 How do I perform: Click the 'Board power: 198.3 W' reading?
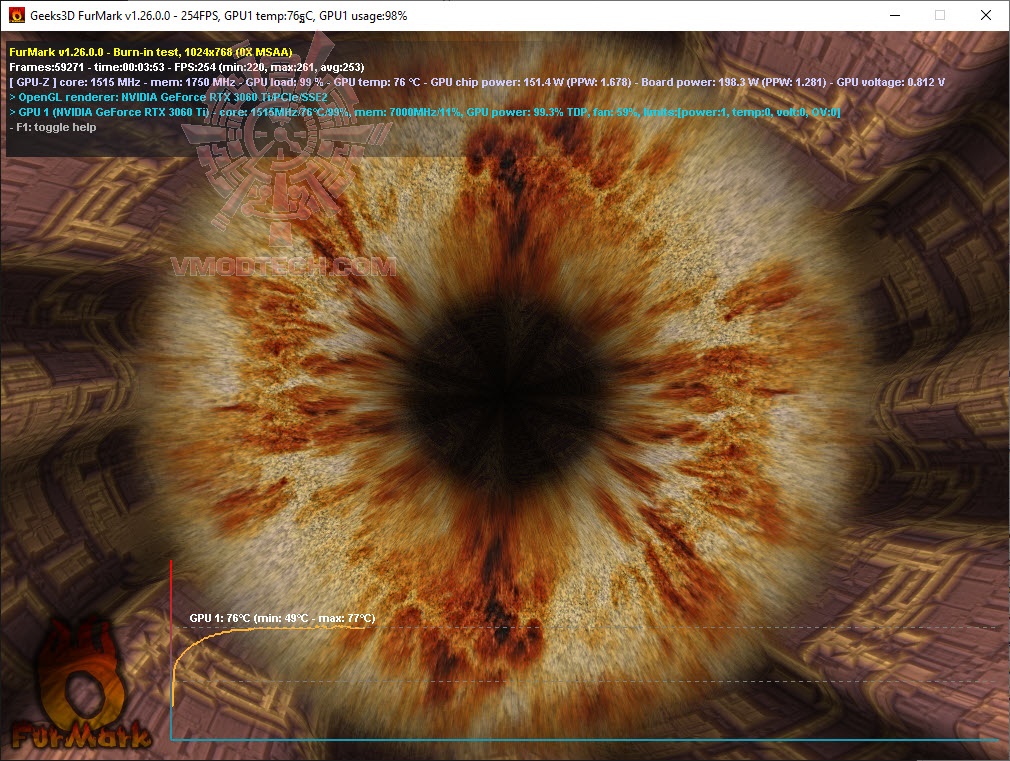700,82
